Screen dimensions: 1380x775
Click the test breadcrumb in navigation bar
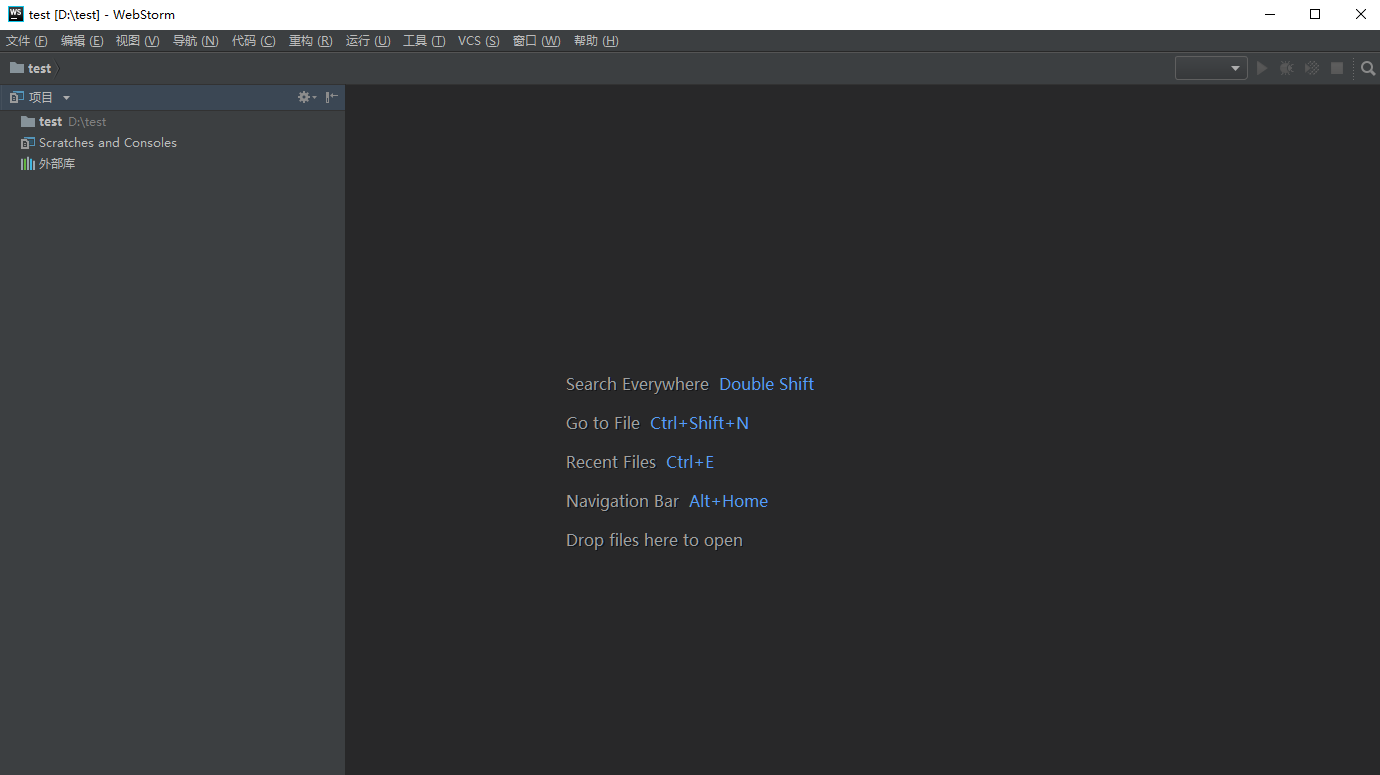(39, 68)
